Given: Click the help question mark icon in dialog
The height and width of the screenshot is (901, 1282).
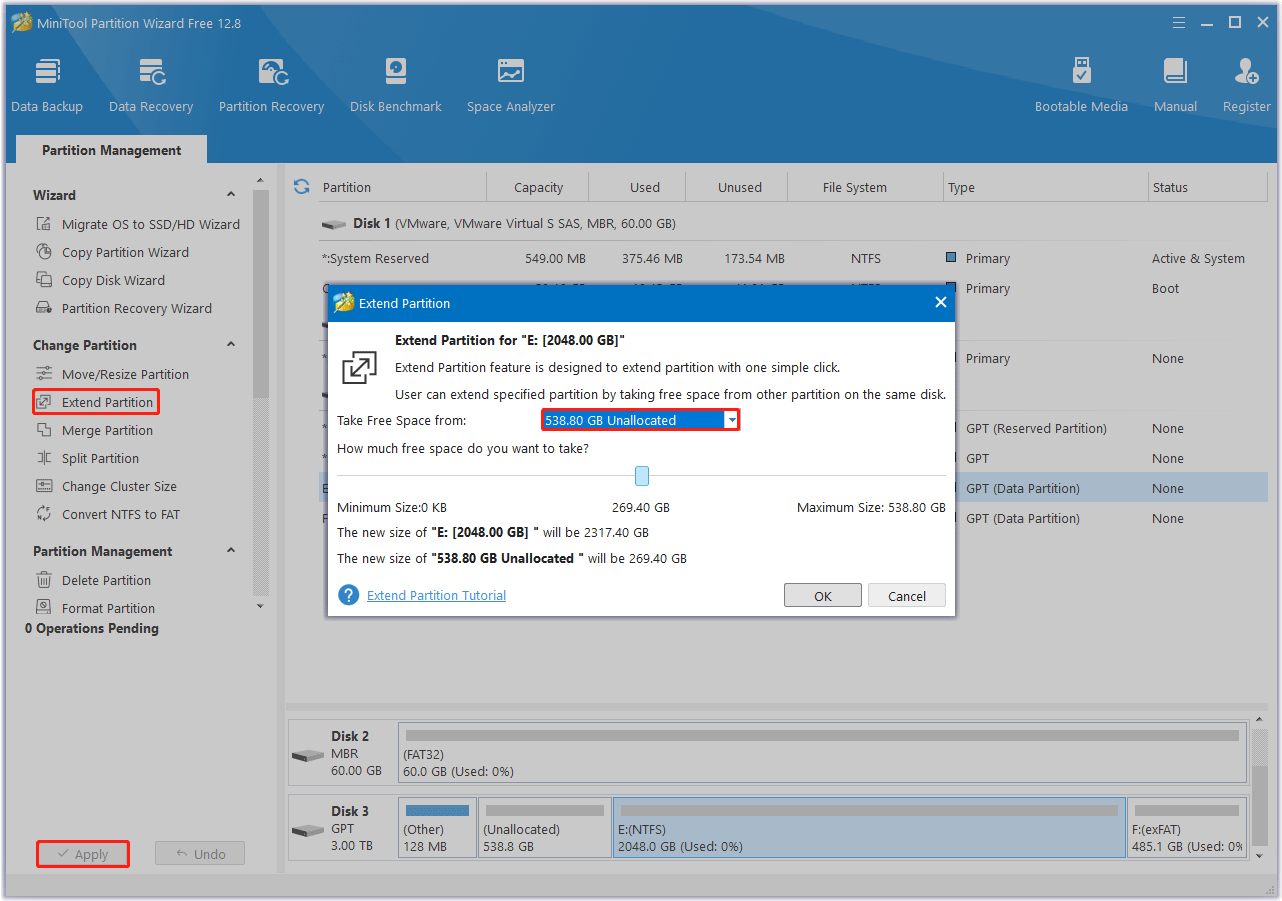Looking at the screenshot, I should [x=348, y=595].
